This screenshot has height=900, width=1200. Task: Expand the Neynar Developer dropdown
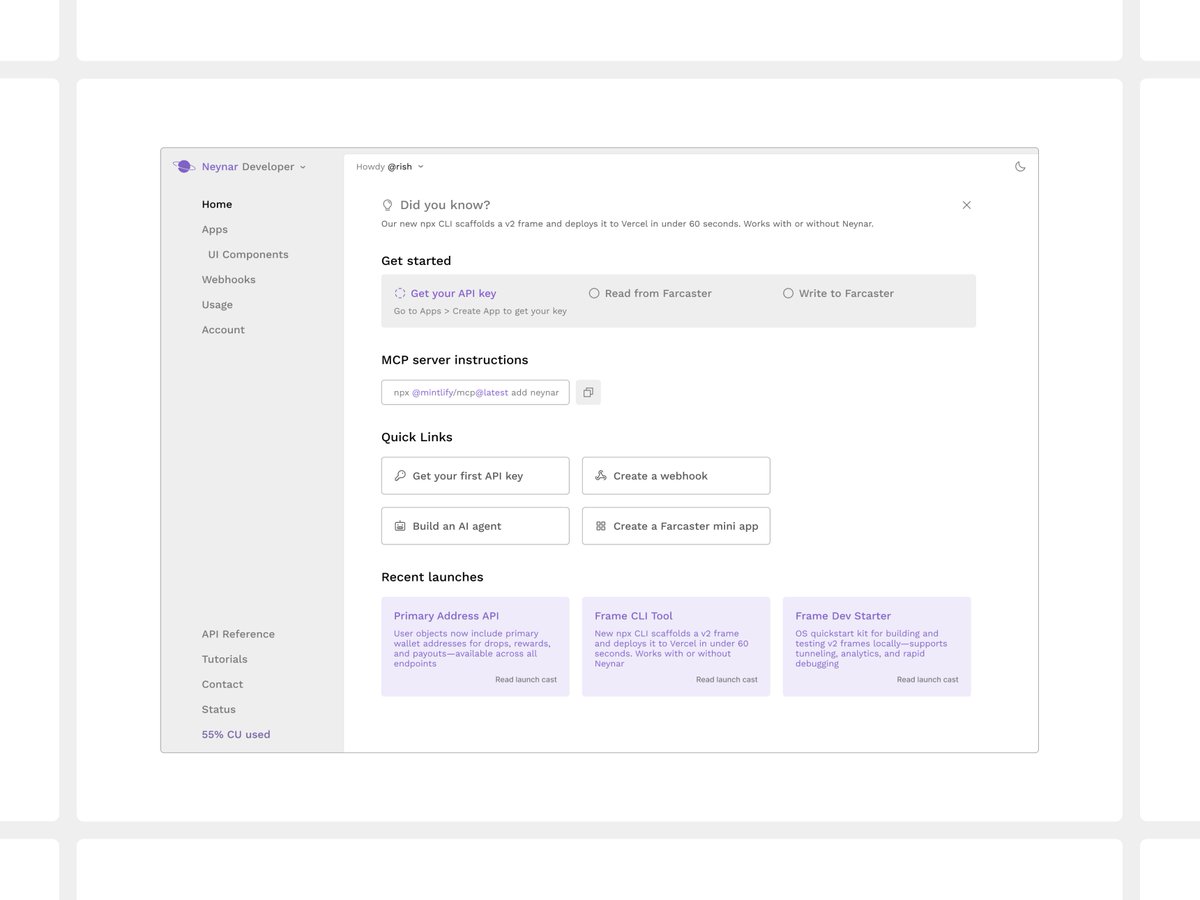click(254, 167)
